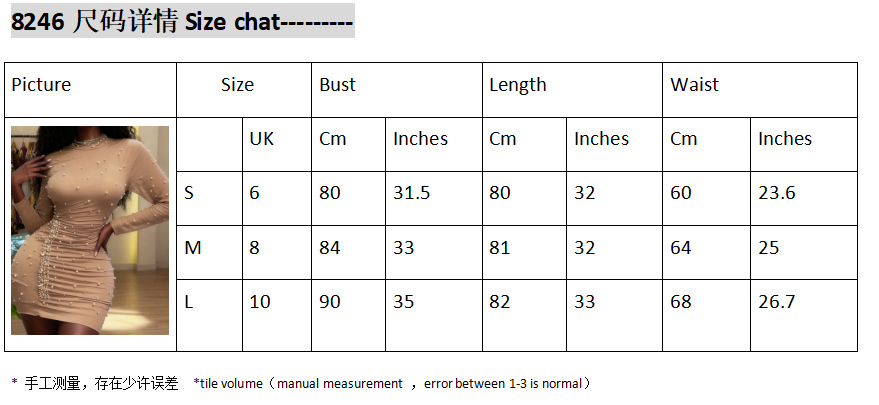Click bust 84 cm cell
The height and width of the screenshot is (405, 879).
pos(330,247)
